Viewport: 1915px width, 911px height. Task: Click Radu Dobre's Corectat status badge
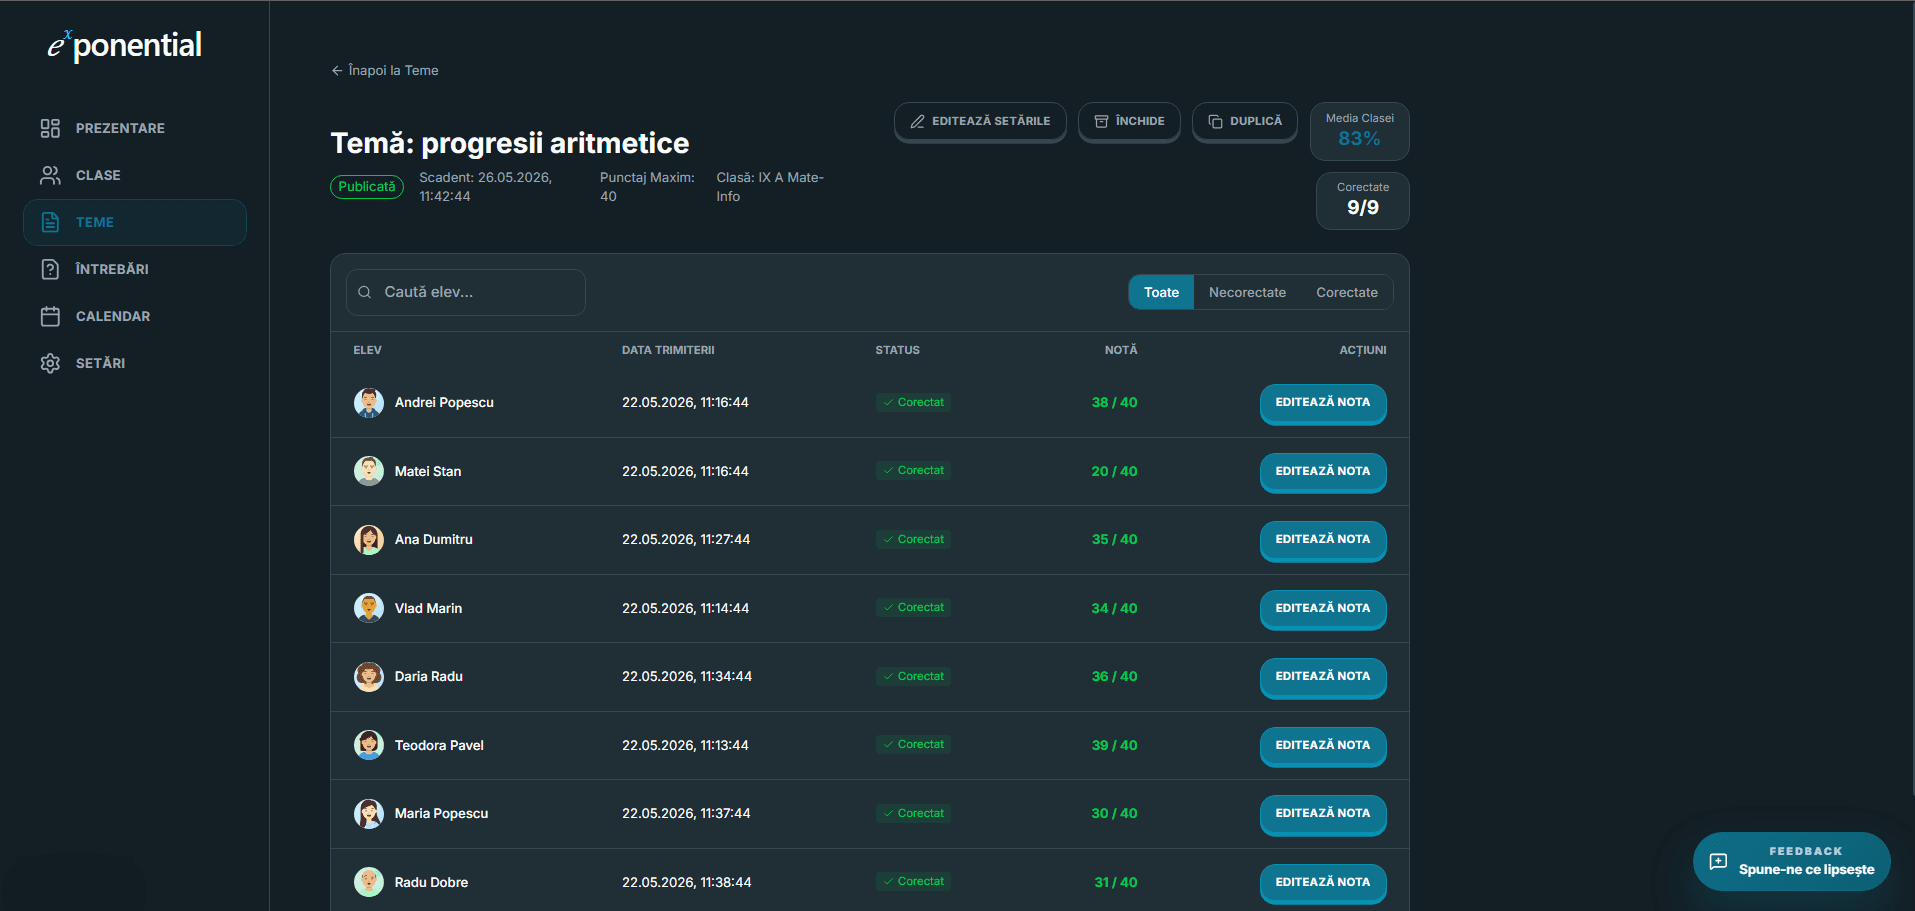click(x=913, y=882)
